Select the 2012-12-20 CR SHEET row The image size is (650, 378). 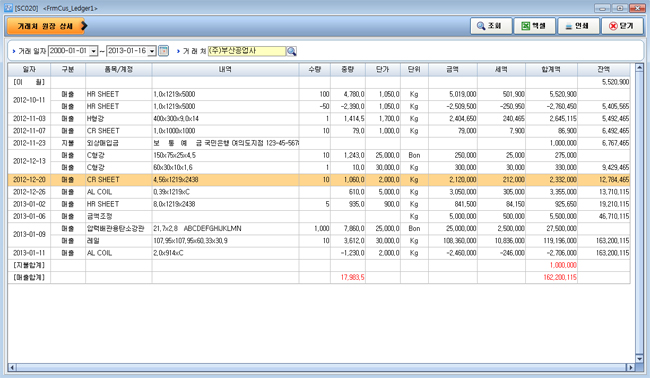click(x=319, y=180)
